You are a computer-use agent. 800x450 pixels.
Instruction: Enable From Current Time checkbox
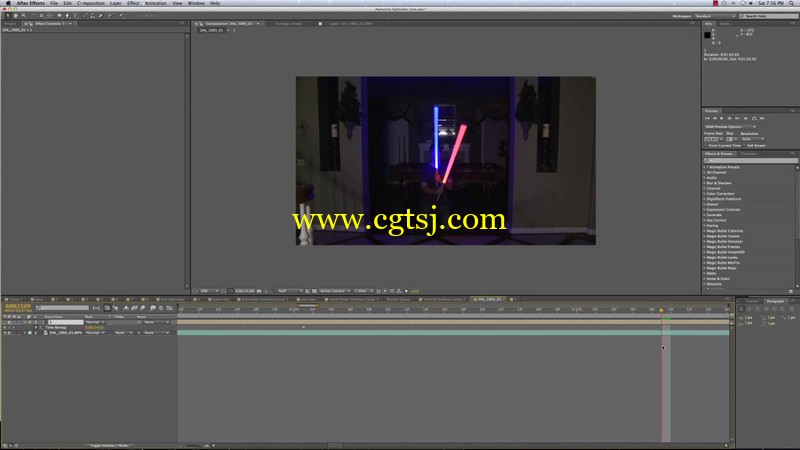[706, 145]
